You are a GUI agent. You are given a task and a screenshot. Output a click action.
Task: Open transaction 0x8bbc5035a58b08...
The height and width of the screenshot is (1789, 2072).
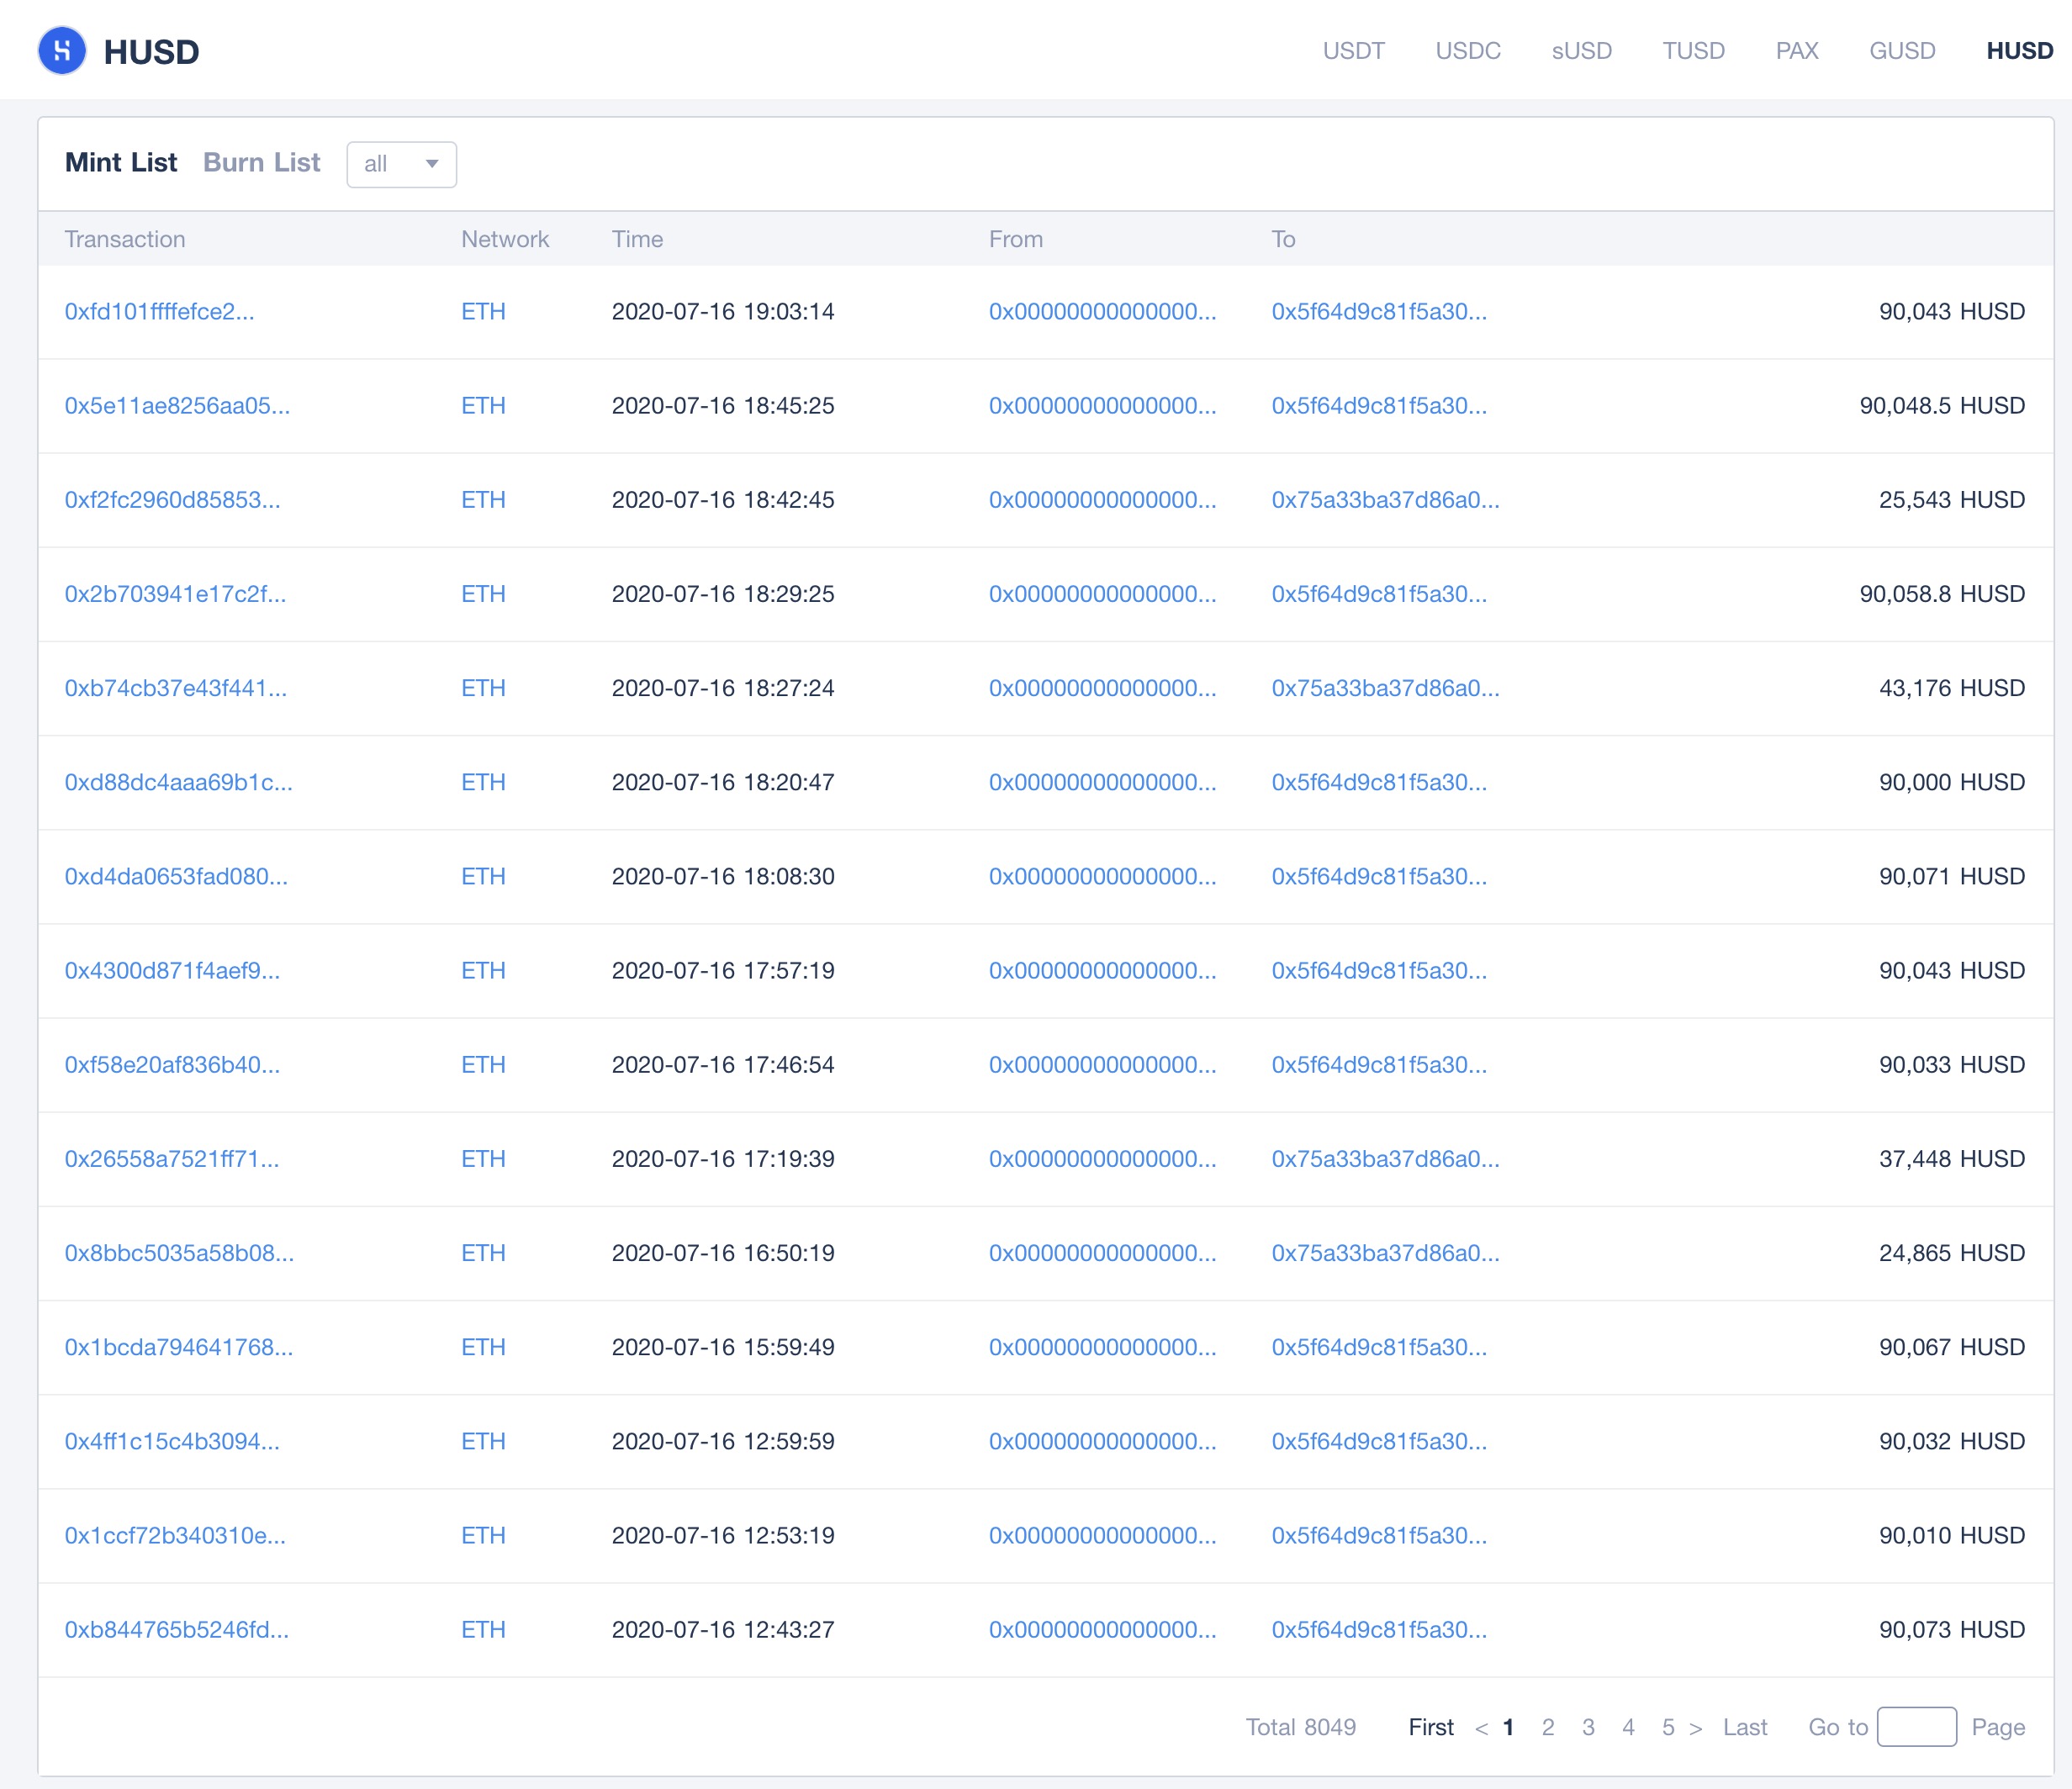pos(179,1253)
